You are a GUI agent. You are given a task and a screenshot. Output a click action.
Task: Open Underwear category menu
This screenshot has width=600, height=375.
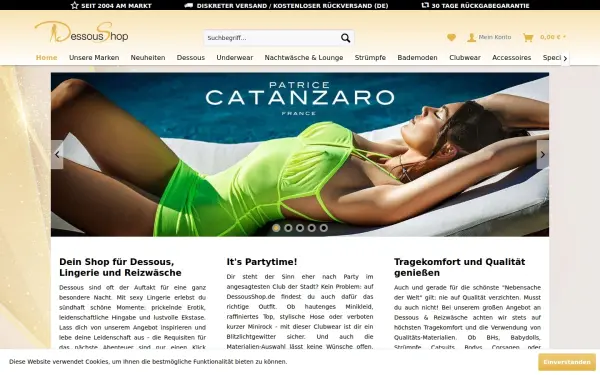[x=235, y=58]
